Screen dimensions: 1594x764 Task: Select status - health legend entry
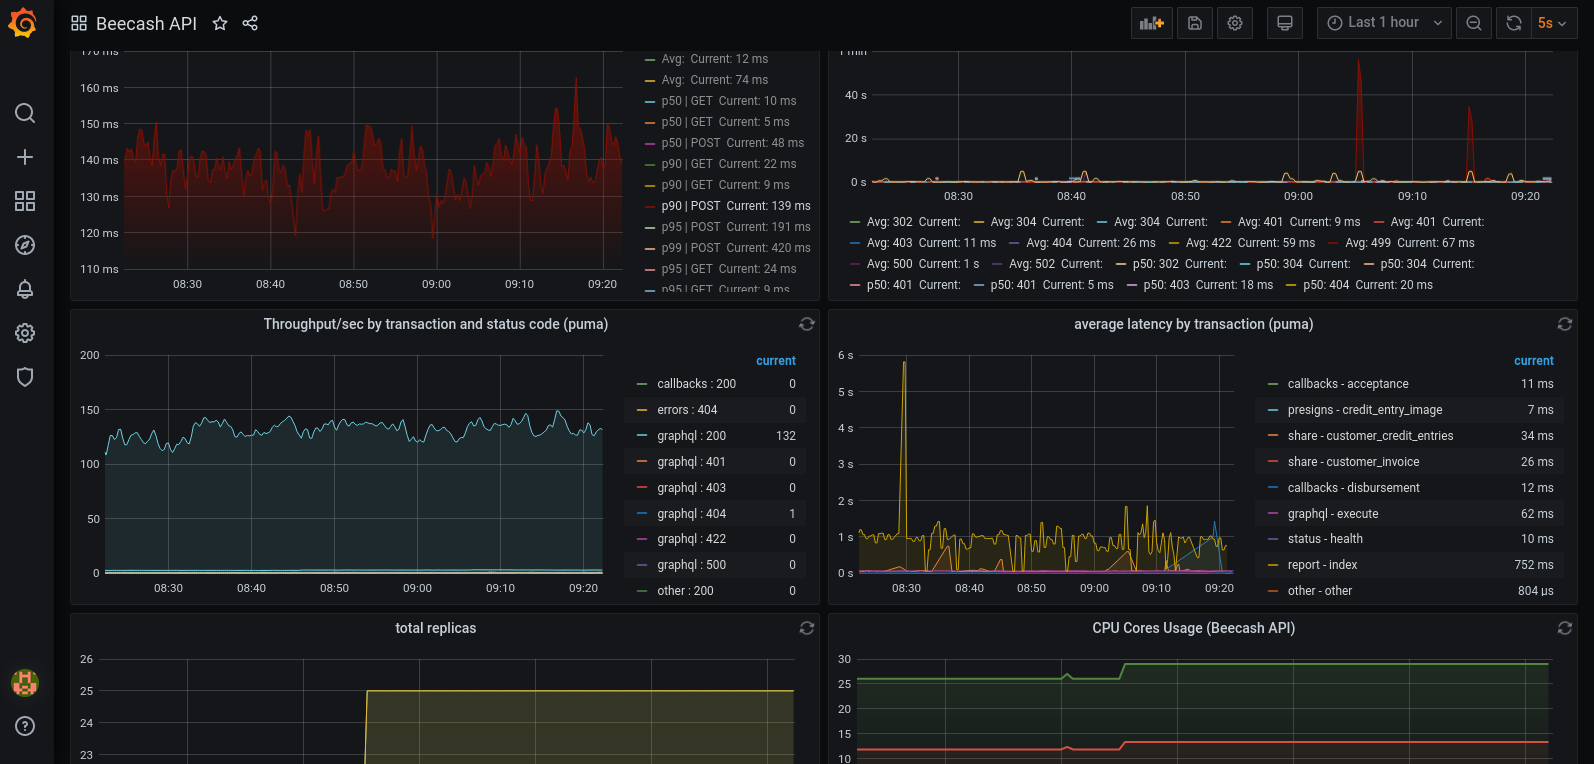click(x=1325, y=539)
